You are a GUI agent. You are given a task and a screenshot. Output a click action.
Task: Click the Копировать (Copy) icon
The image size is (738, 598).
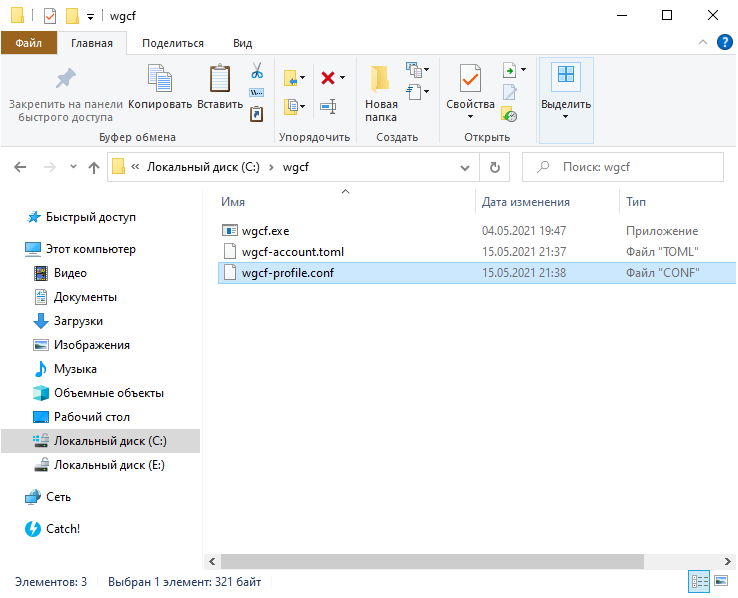point(160,78)
